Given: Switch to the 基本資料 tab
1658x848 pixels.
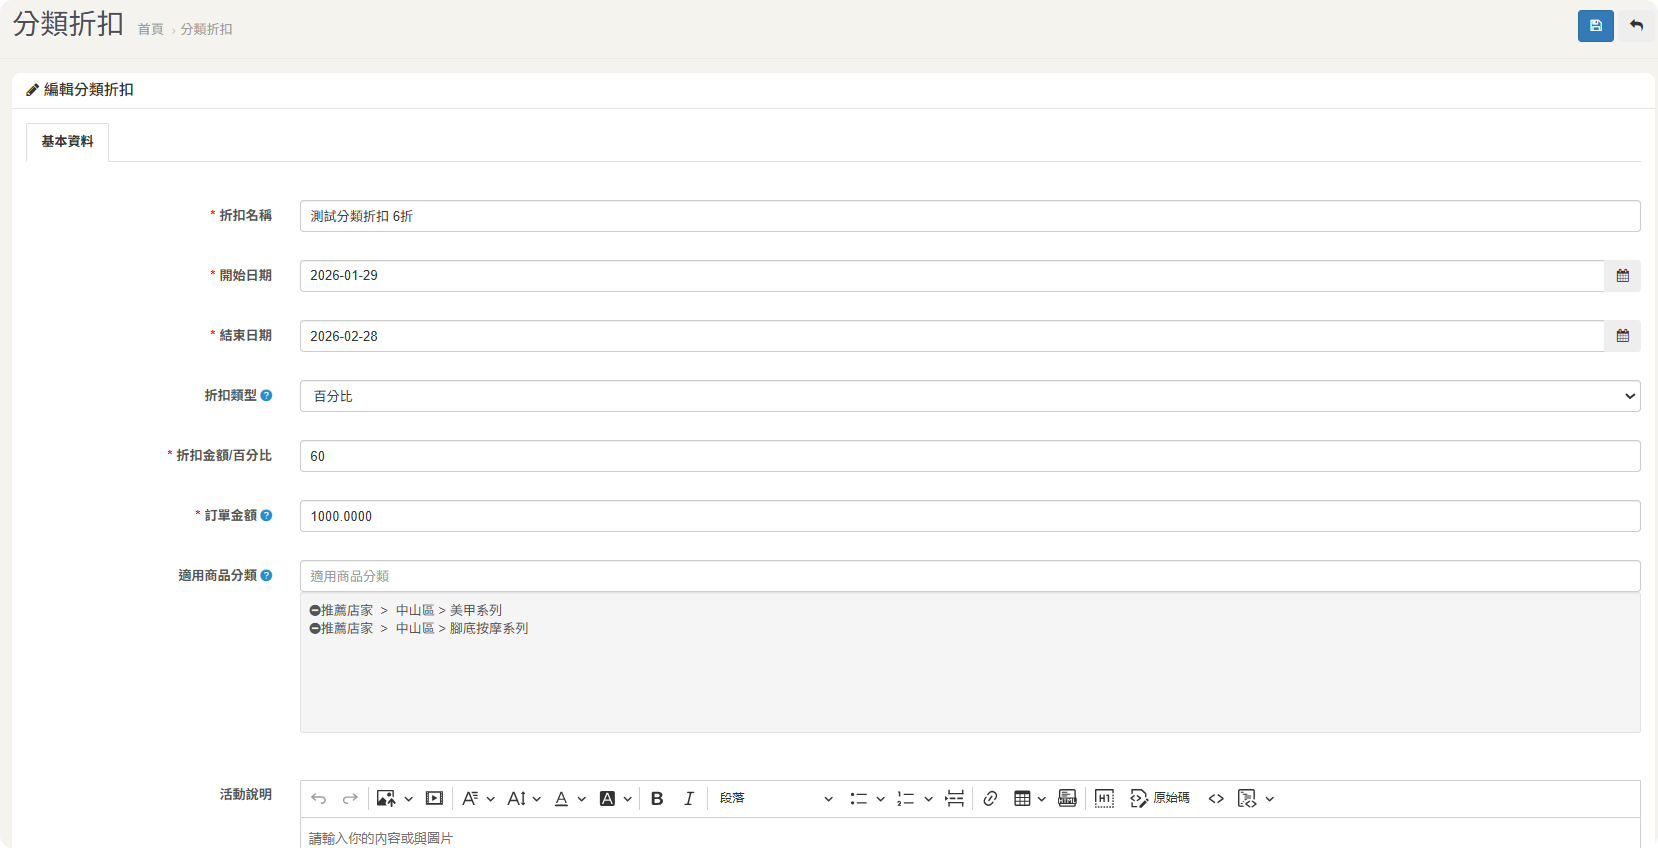Looking at the screenshot, I should (67, 142).
